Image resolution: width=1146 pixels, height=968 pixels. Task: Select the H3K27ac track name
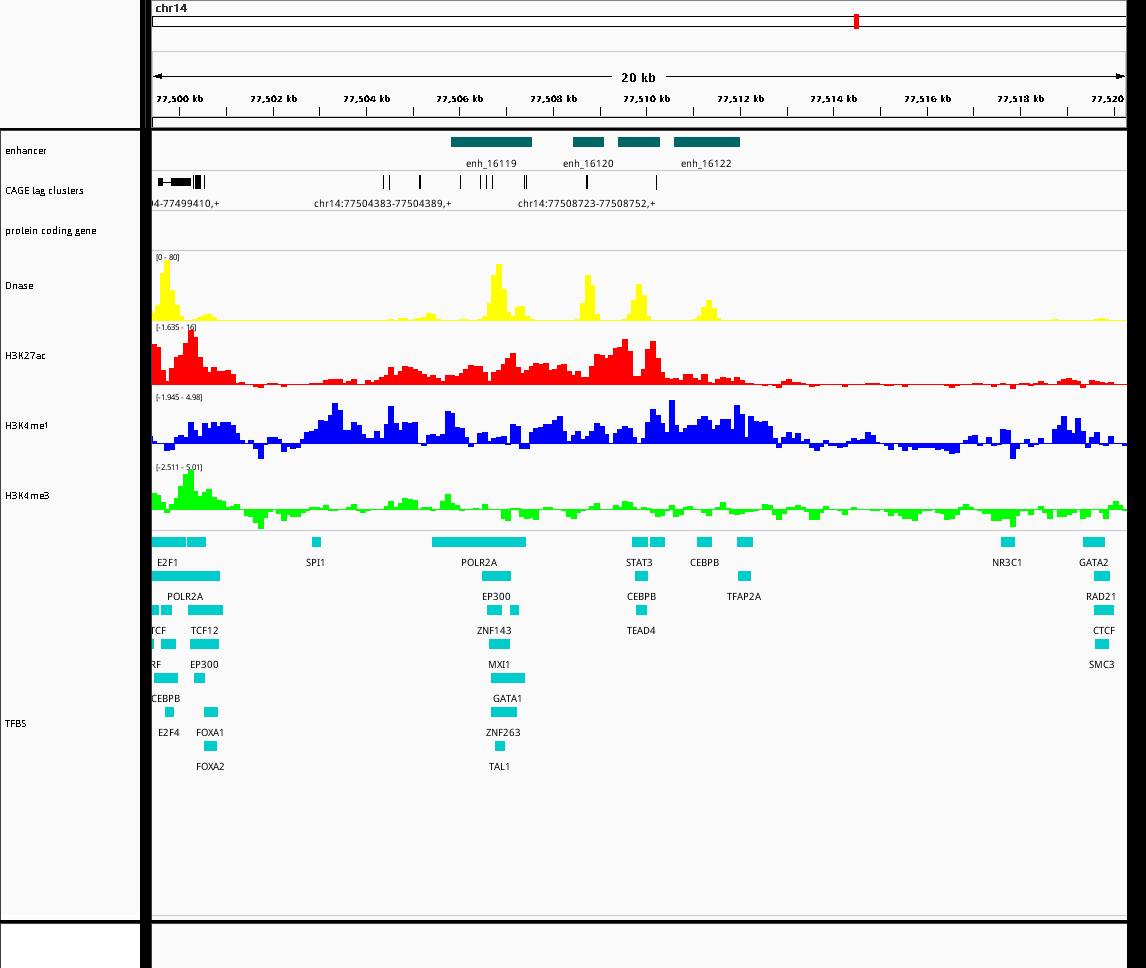click(x=25, y=356)
